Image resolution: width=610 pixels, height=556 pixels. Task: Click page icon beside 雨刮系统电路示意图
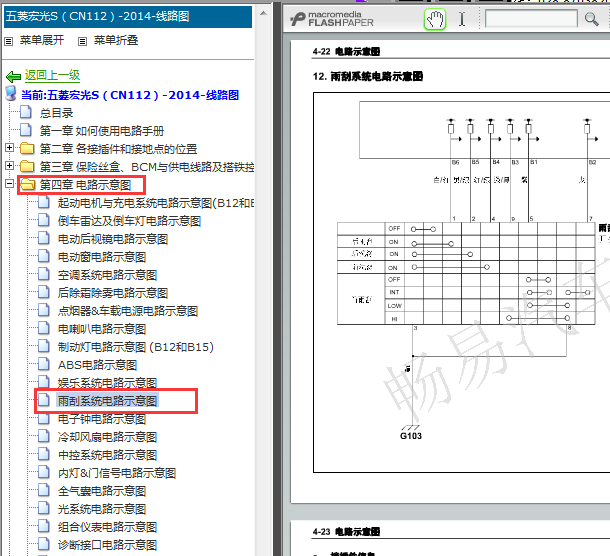(44, 400)
